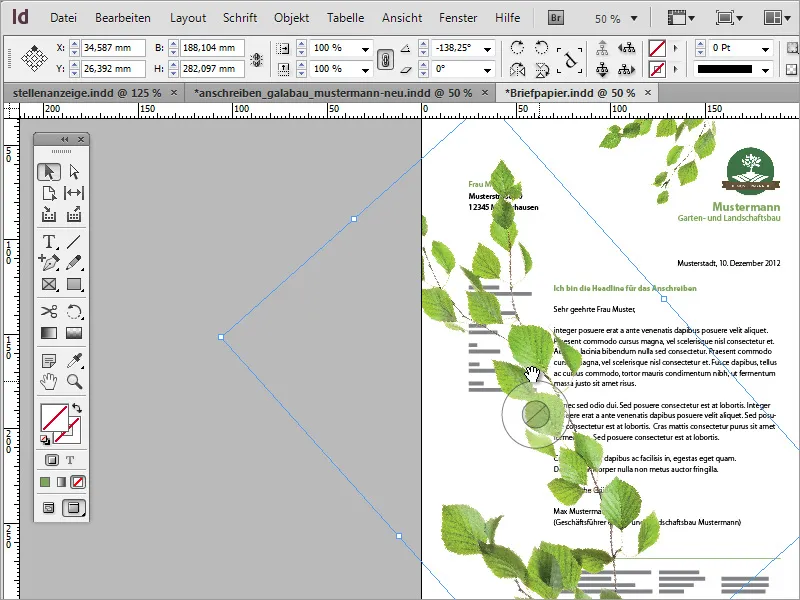The image size is (800, 600).
Task: Collapse toolbox with double-arrow button
Action: click(64, 139)
